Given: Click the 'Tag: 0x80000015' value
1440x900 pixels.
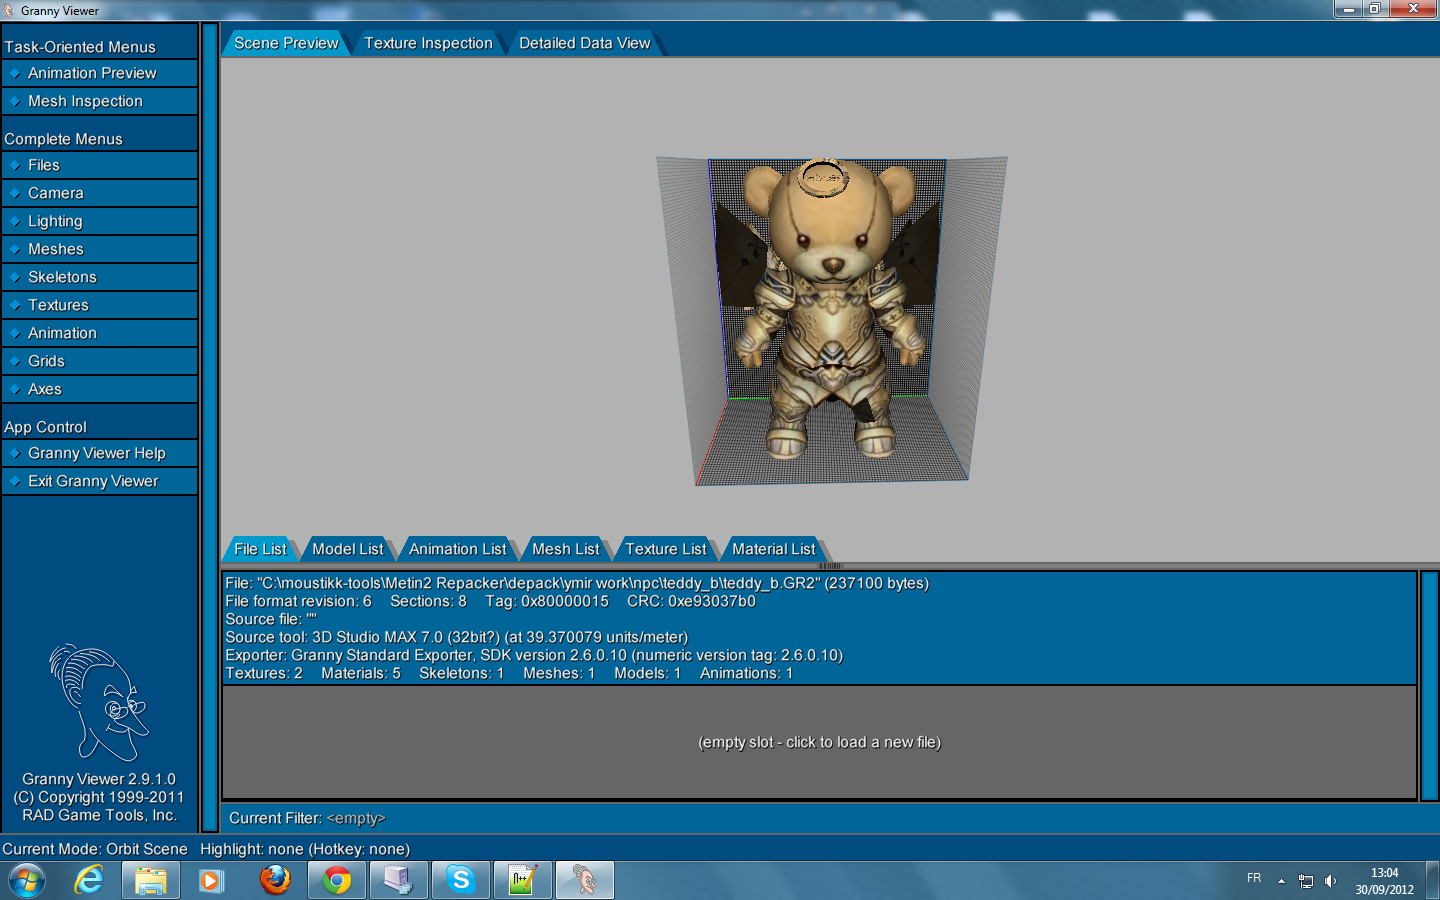Looking at the screenshot, I should tap(547, 601).
